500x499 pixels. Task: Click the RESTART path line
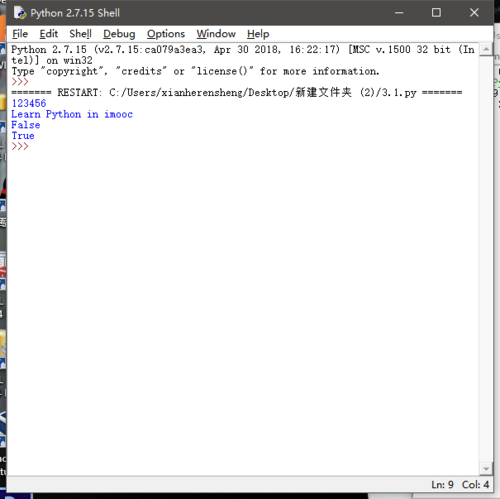click(x=237, y=92)
